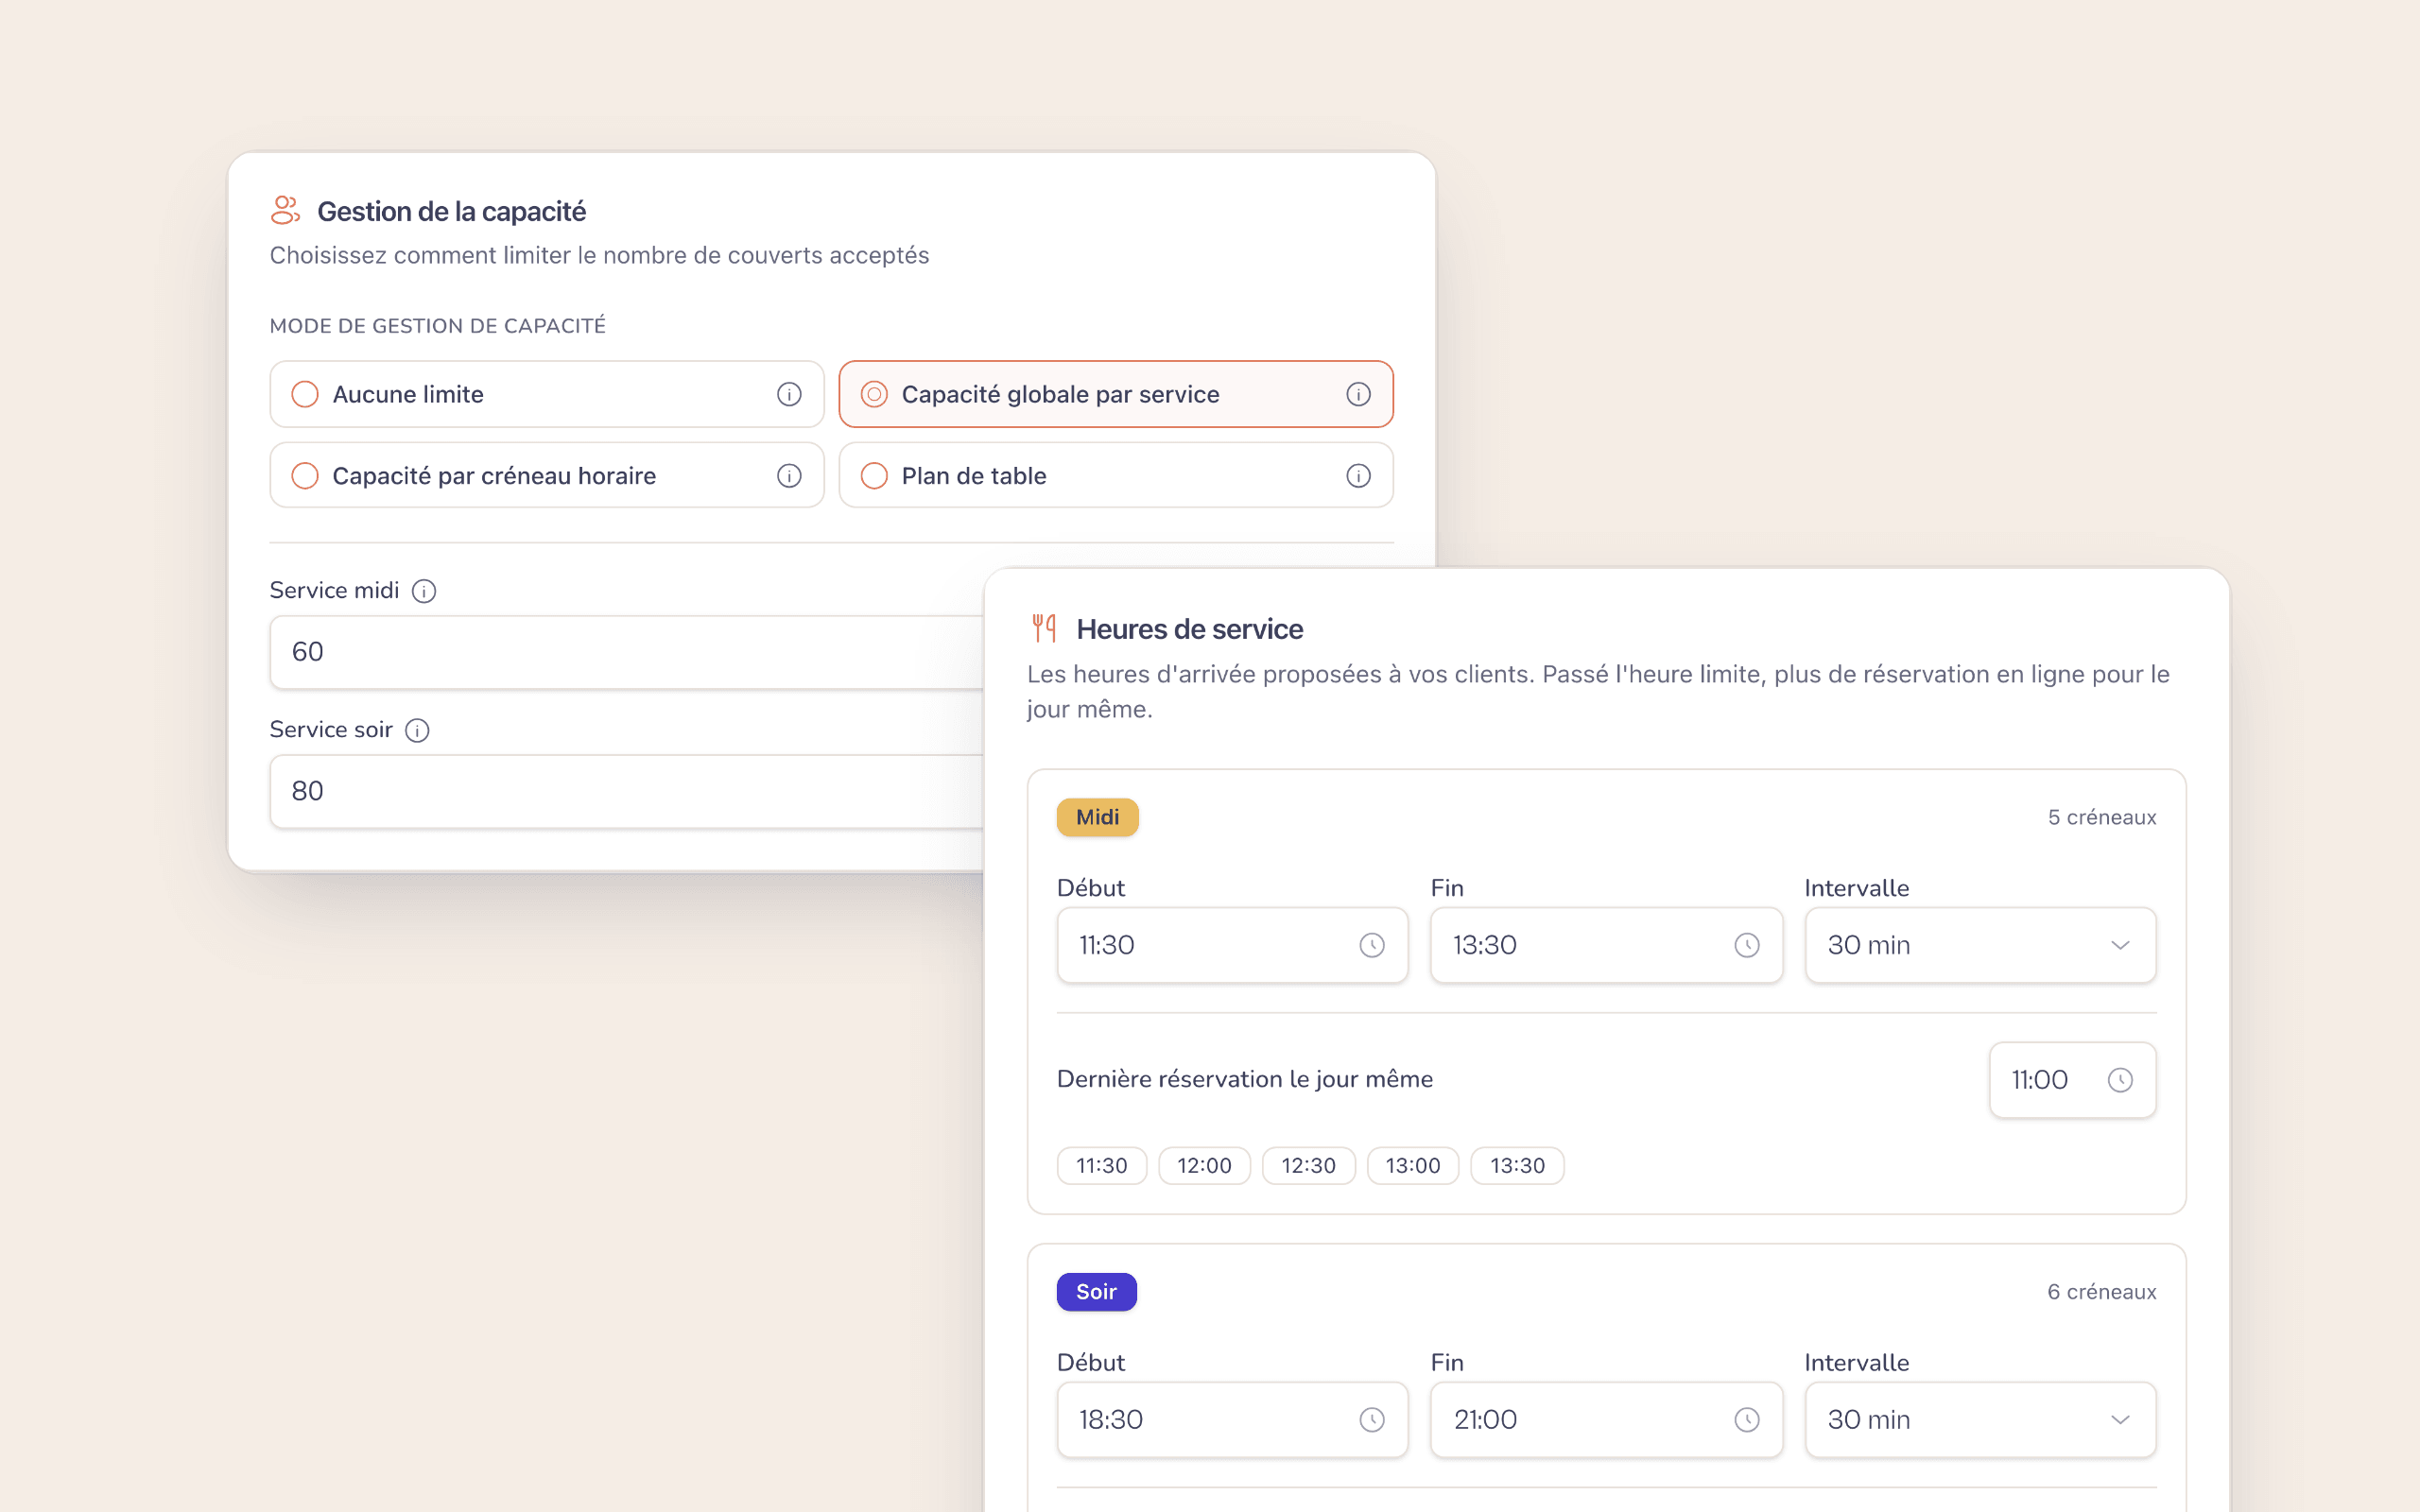This screenshot has width=2420, height=1512.
Task: Select the 11:30 time slot chip
Action: pos(1101,1166)
